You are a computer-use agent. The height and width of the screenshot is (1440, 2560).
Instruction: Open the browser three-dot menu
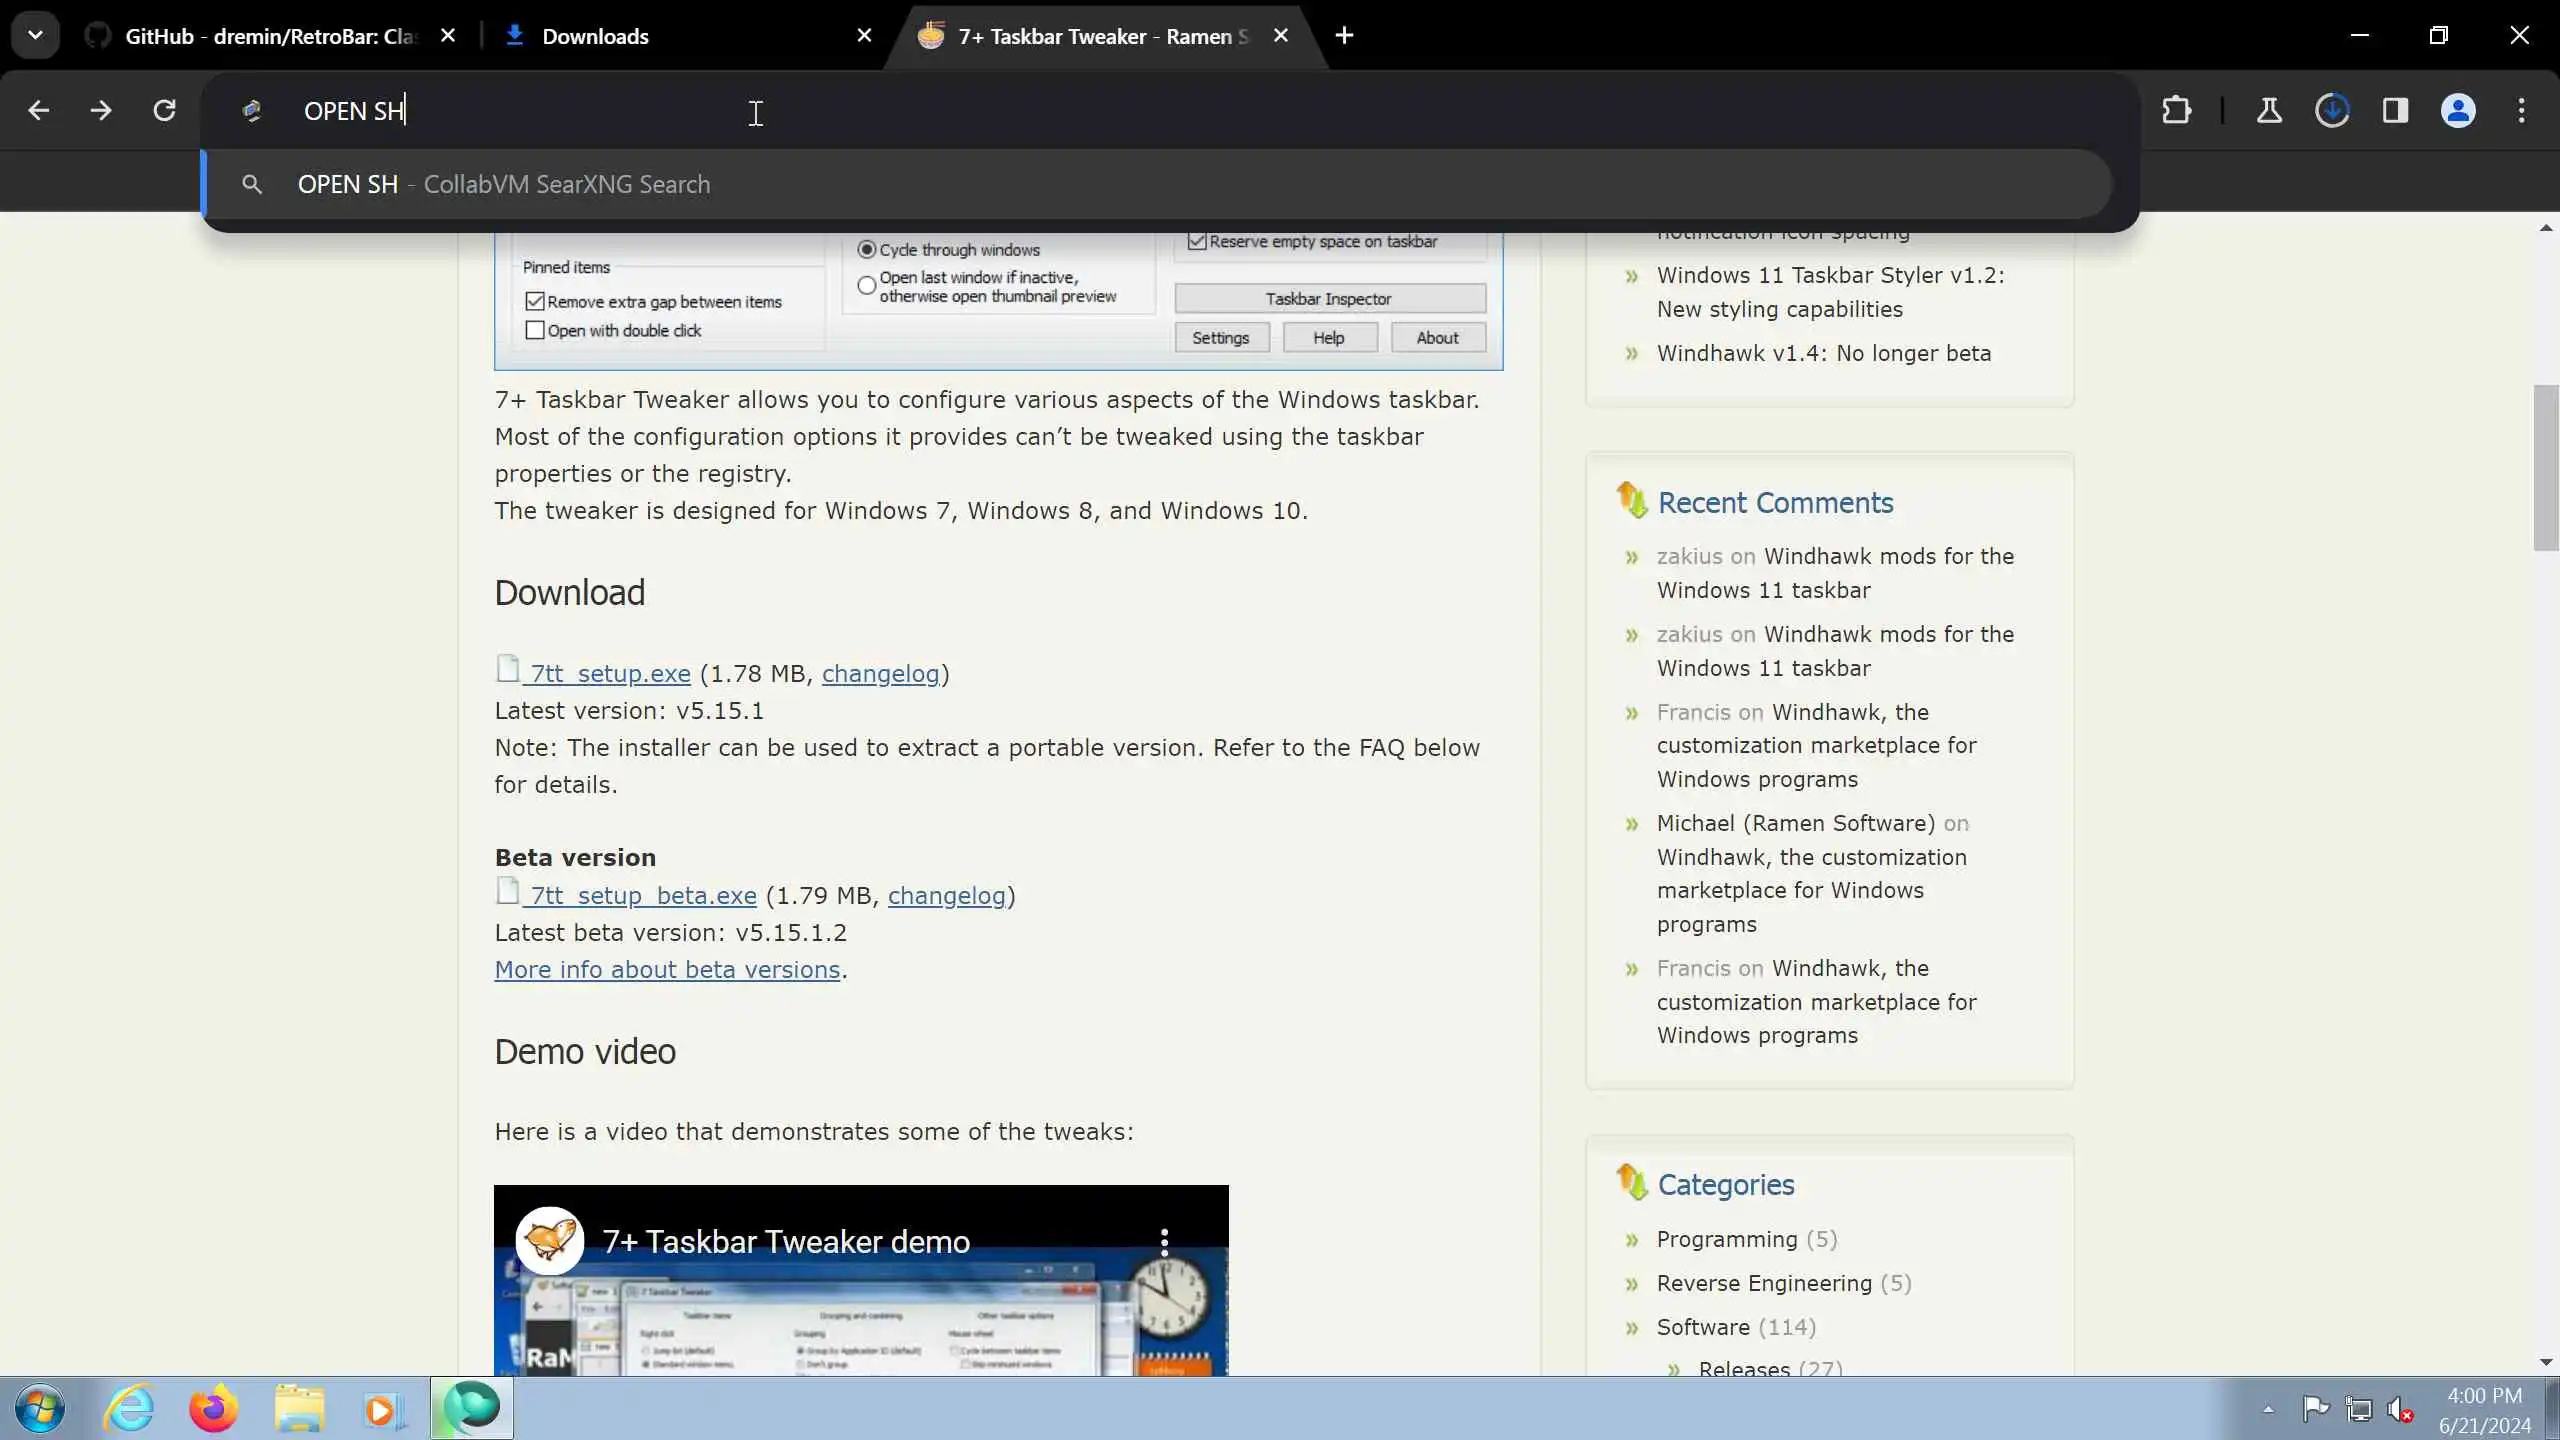coord(2521,110)
